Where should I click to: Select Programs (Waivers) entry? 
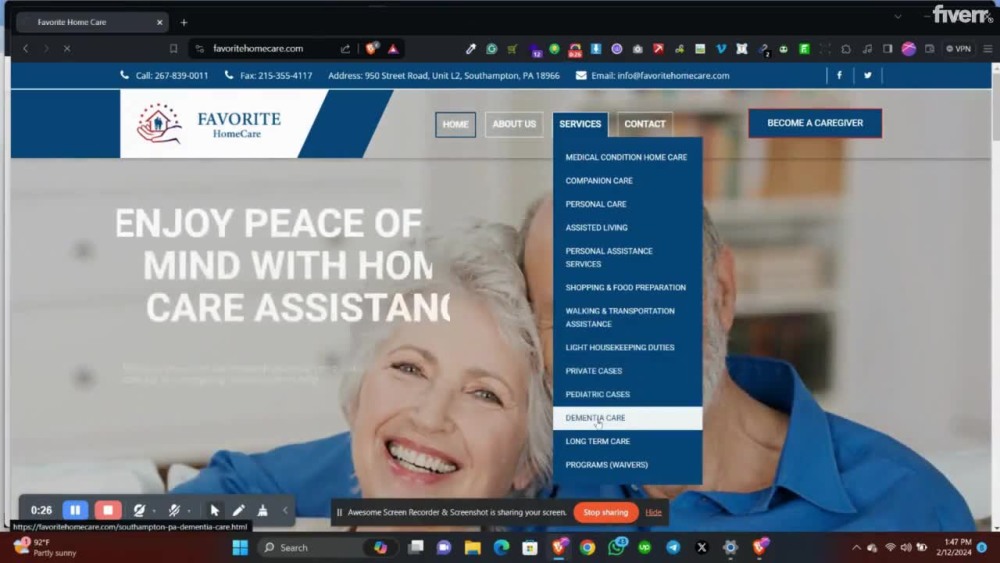click(x=607, y=465)
